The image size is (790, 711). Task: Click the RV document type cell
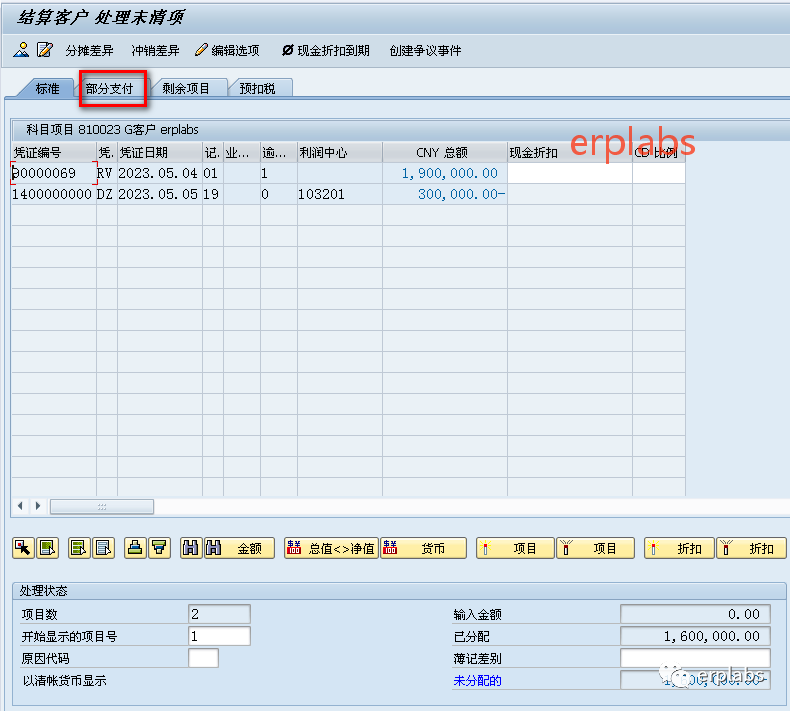tap(106, 173)
